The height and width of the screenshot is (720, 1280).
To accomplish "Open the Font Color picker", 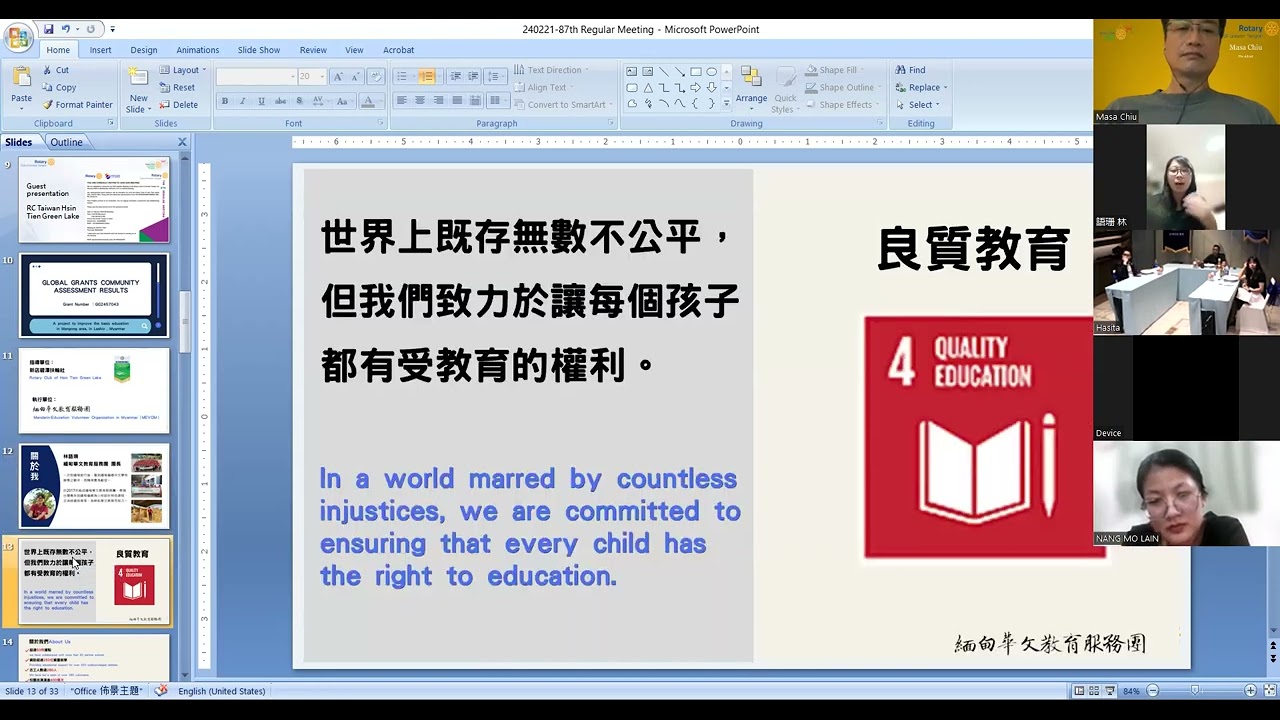I will tap(370, 101).
